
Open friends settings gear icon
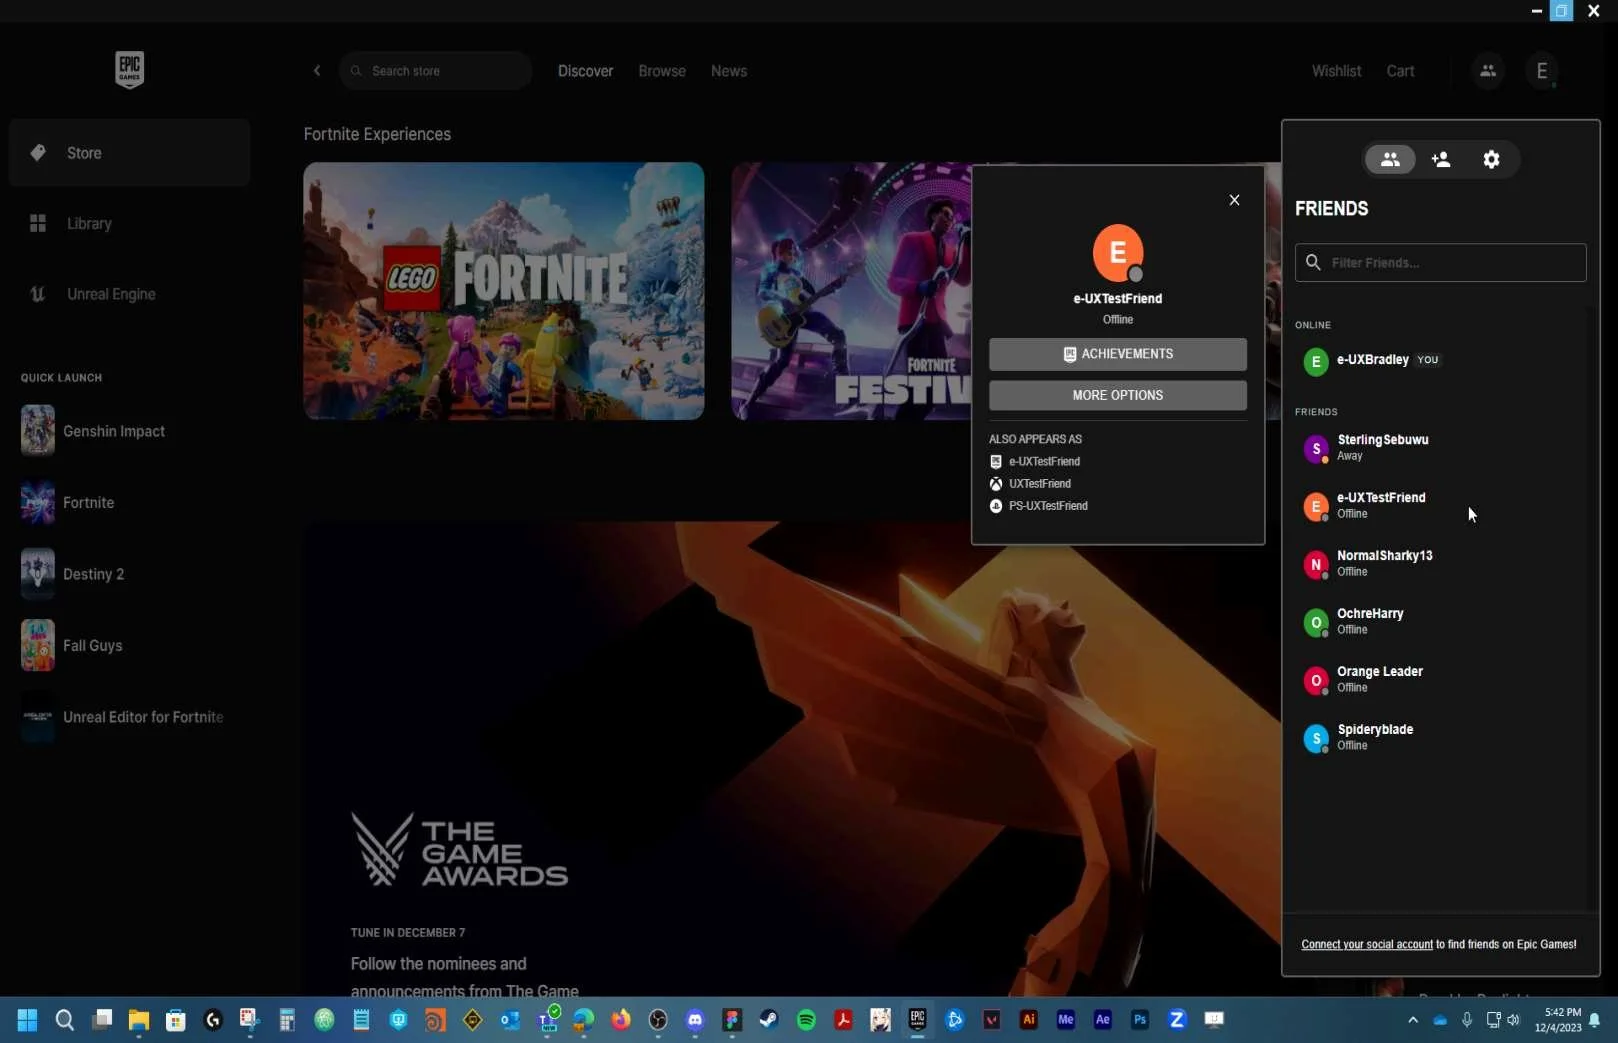1491,159
